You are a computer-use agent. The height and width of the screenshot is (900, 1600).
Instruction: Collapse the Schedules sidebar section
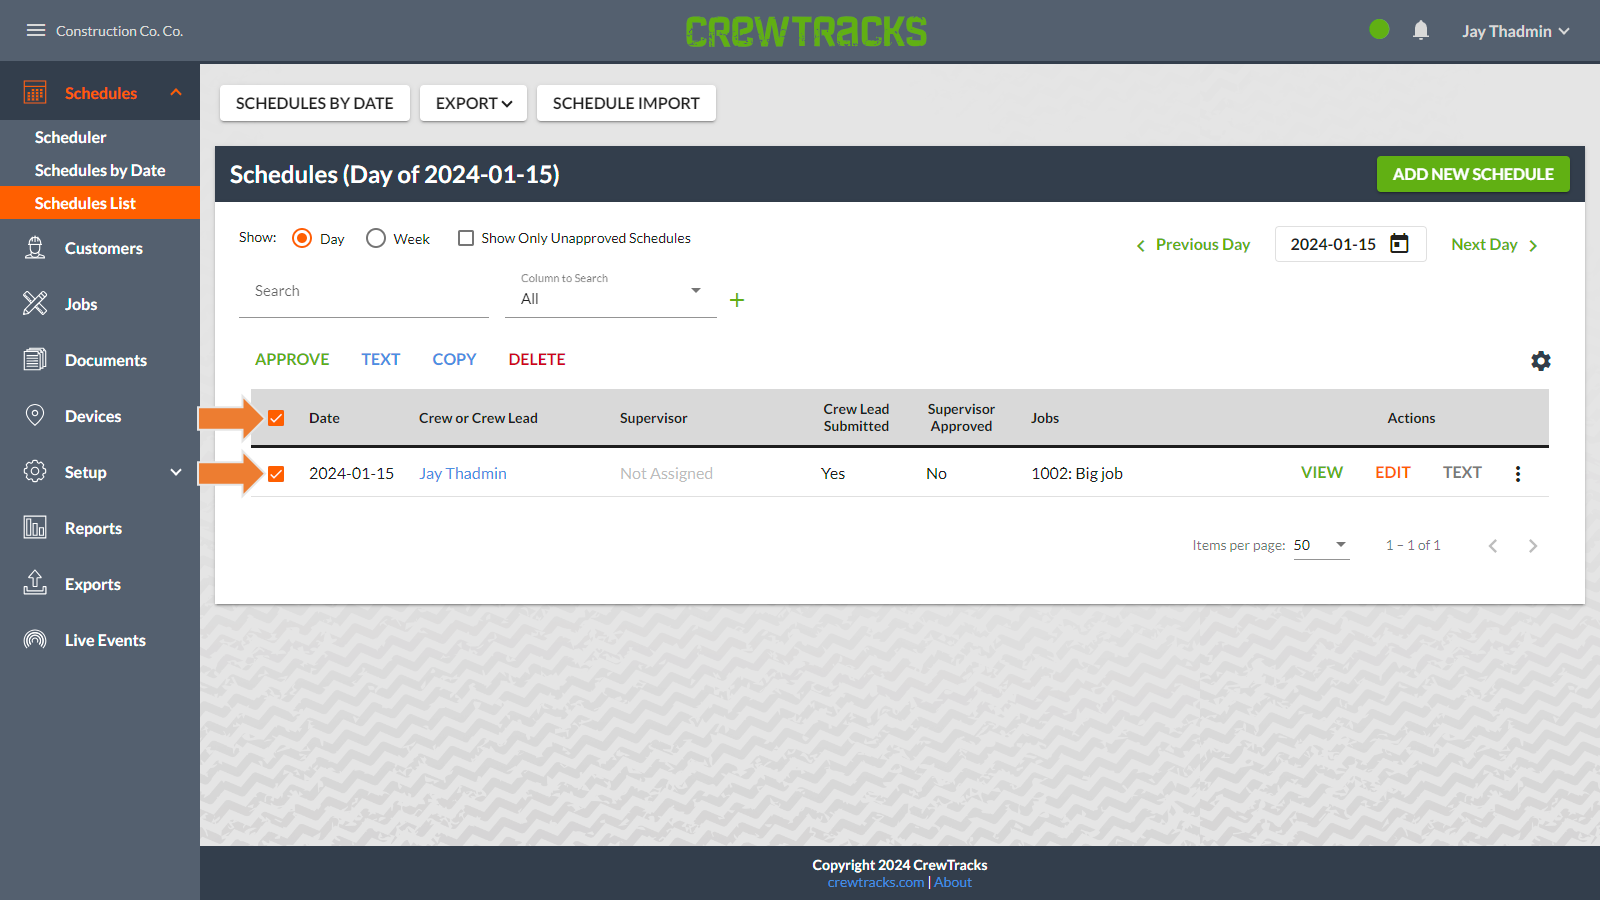tap(176, 92)
